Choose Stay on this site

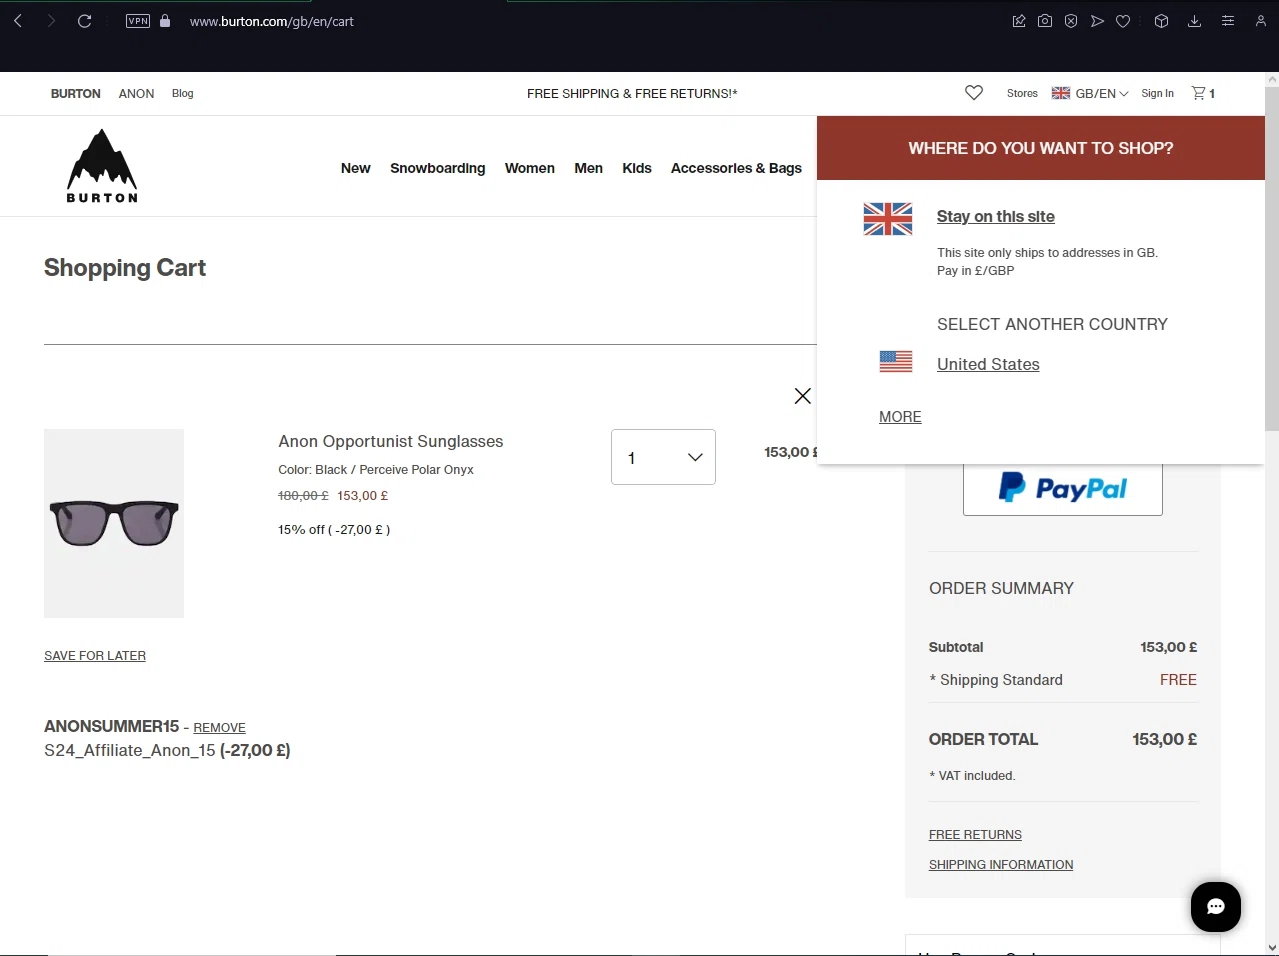[x=996, y=217]
